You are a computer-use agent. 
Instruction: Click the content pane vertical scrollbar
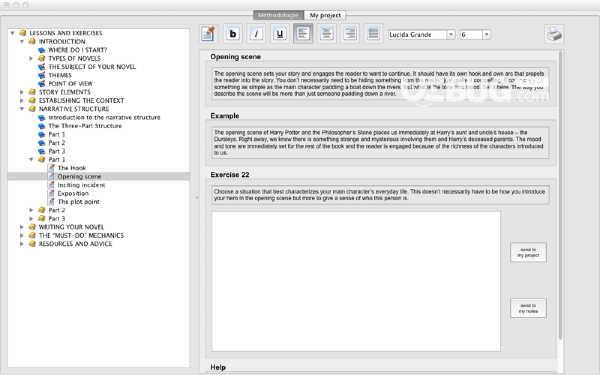click(x=561, y=195)
